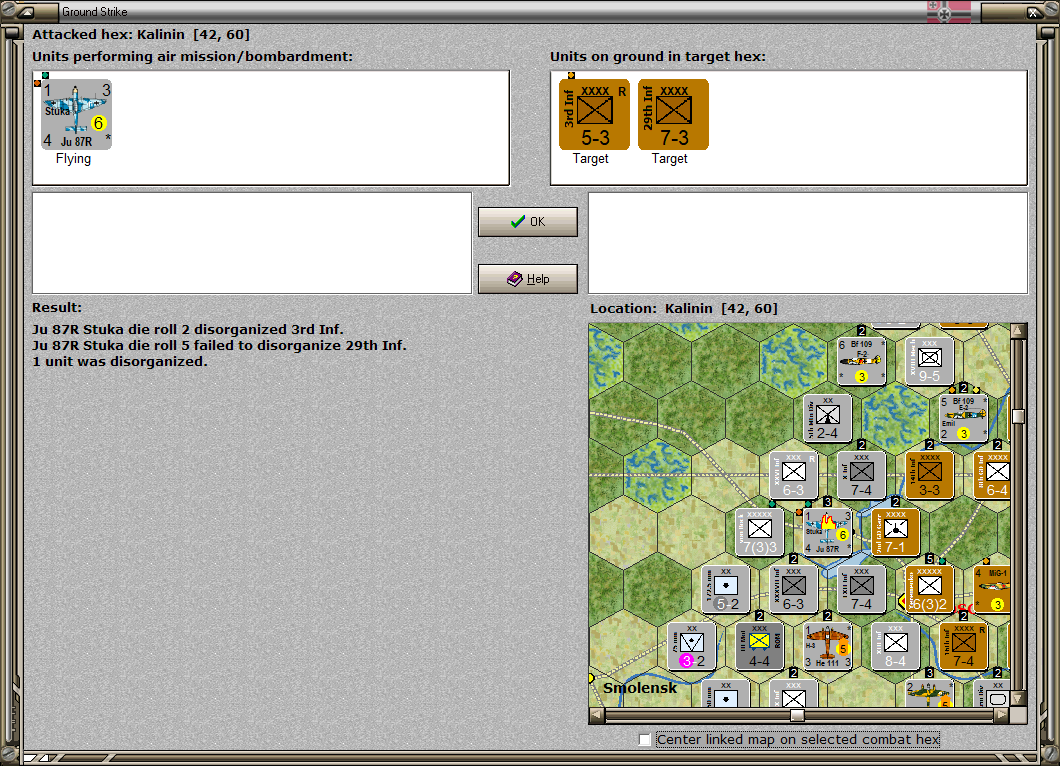1060x766 pixels.
Task: Click the X Inf 7-4 counter on map
Action: tap(861, 475)
